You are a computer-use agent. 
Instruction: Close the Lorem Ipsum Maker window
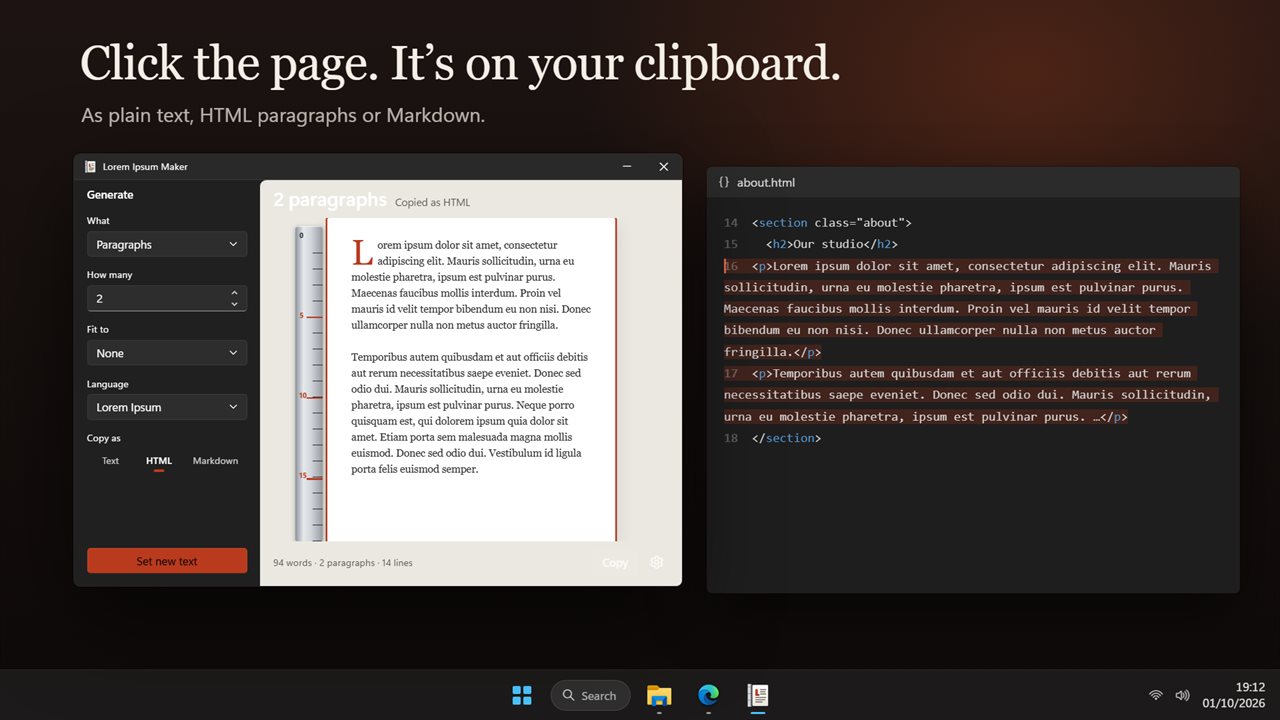[x=663, y=167]
